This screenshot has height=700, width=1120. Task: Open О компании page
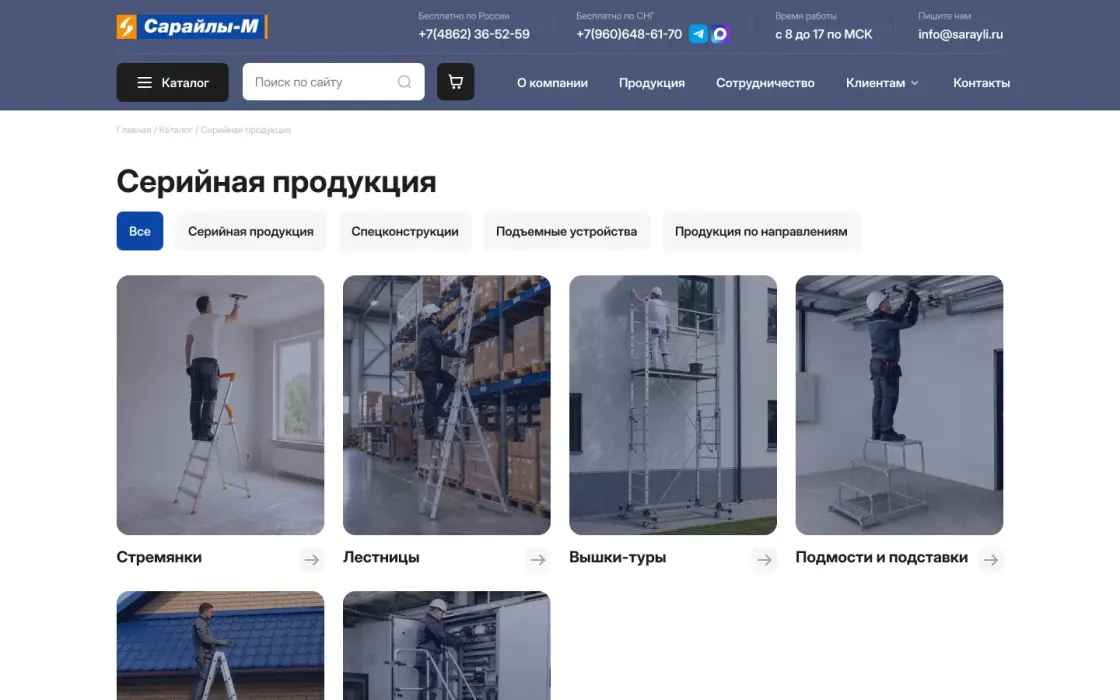pyautogui.click(x=552, y=83)
